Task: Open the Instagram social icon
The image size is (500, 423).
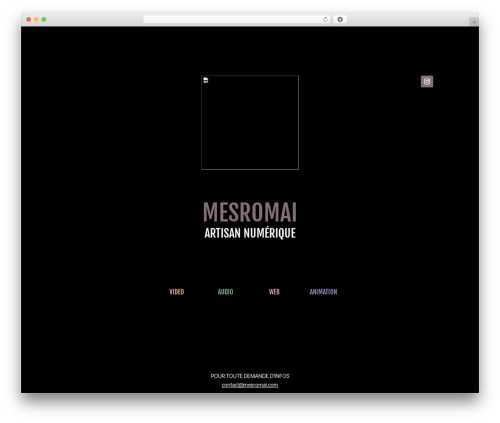Action: [427, 81]
